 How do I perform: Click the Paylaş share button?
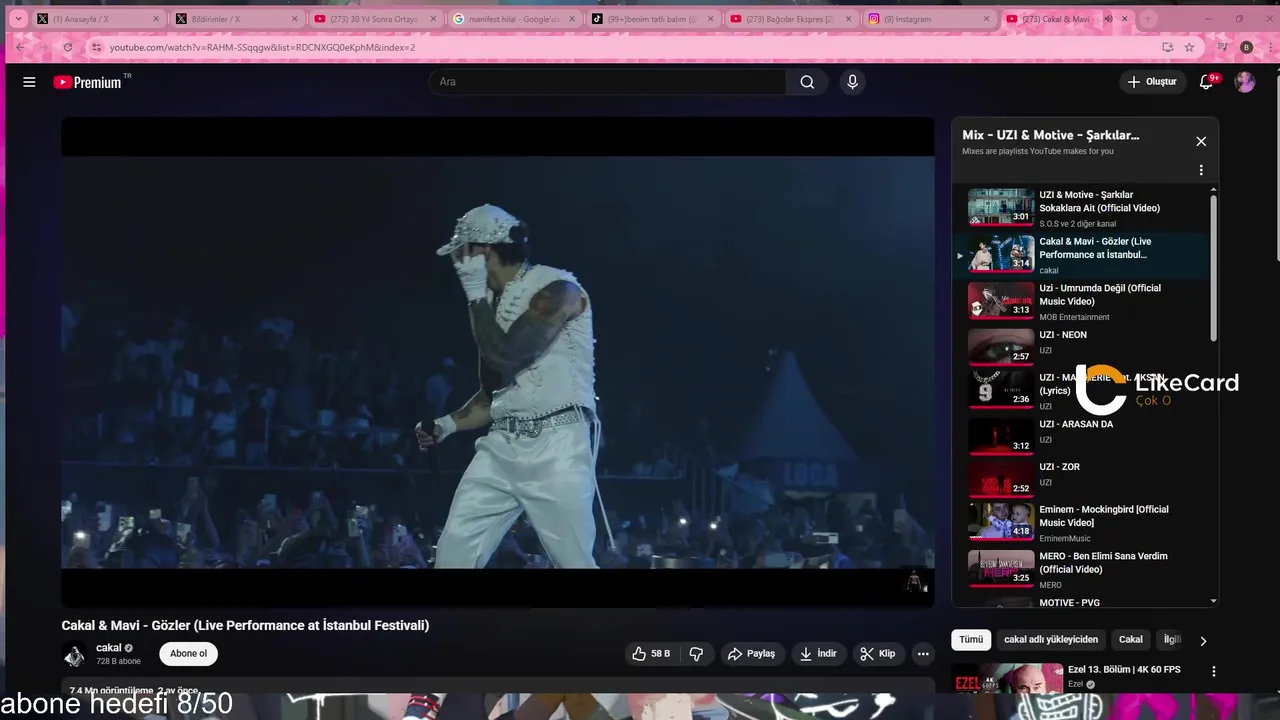point(751,654)
